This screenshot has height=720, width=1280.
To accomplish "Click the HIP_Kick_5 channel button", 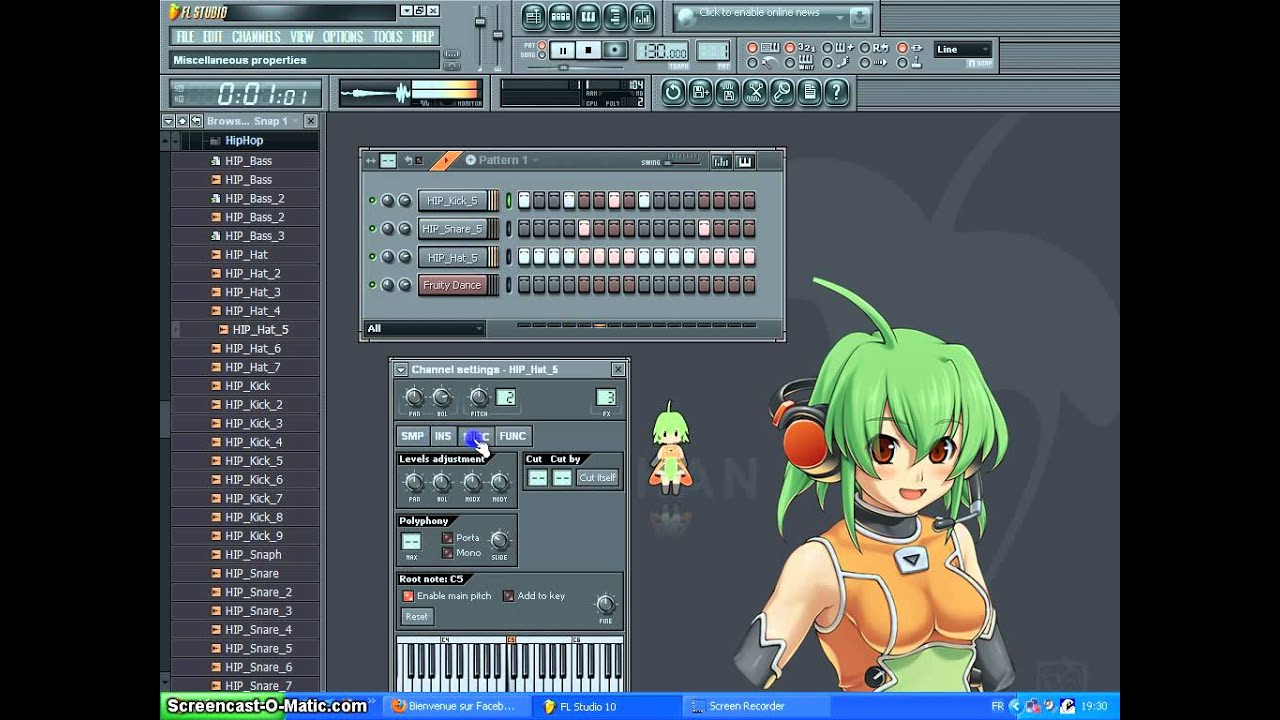I will [452, 200].
